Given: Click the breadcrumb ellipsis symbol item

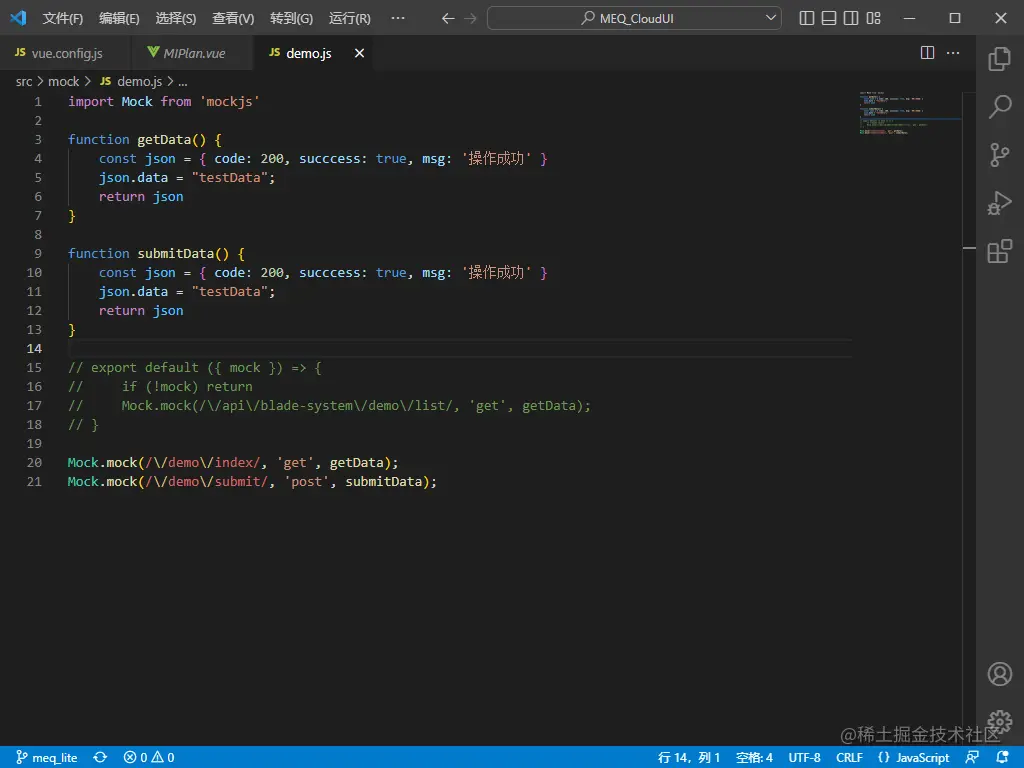Looking at the screenshot, I should (x=183, y=82).
